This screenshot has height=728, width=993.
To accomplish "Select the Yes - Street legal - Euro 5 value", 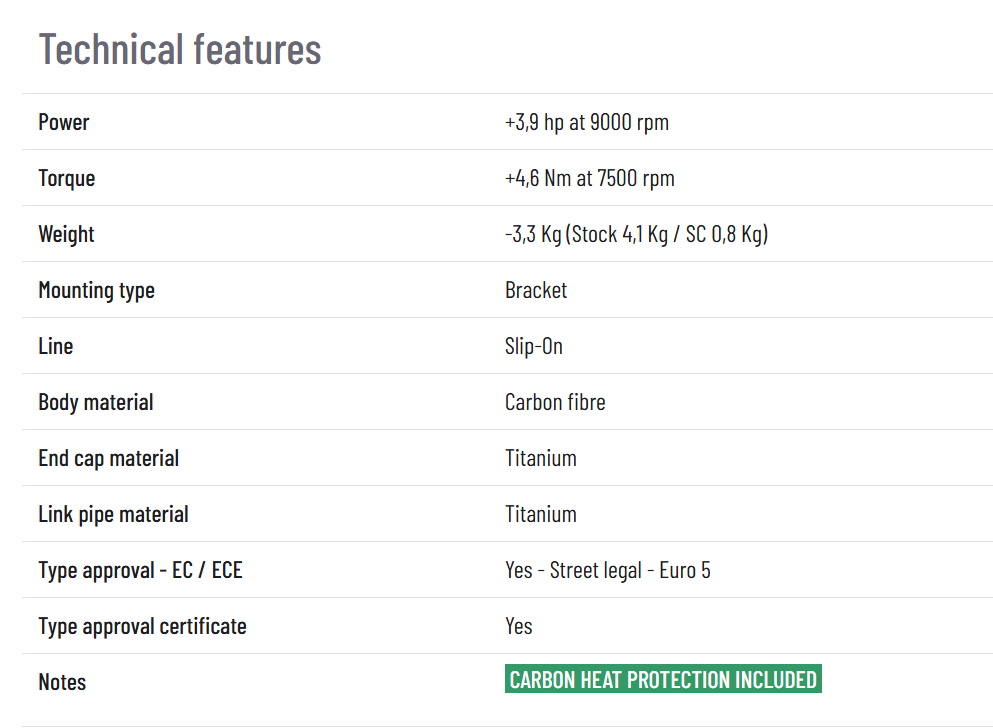I will (608, 570).
